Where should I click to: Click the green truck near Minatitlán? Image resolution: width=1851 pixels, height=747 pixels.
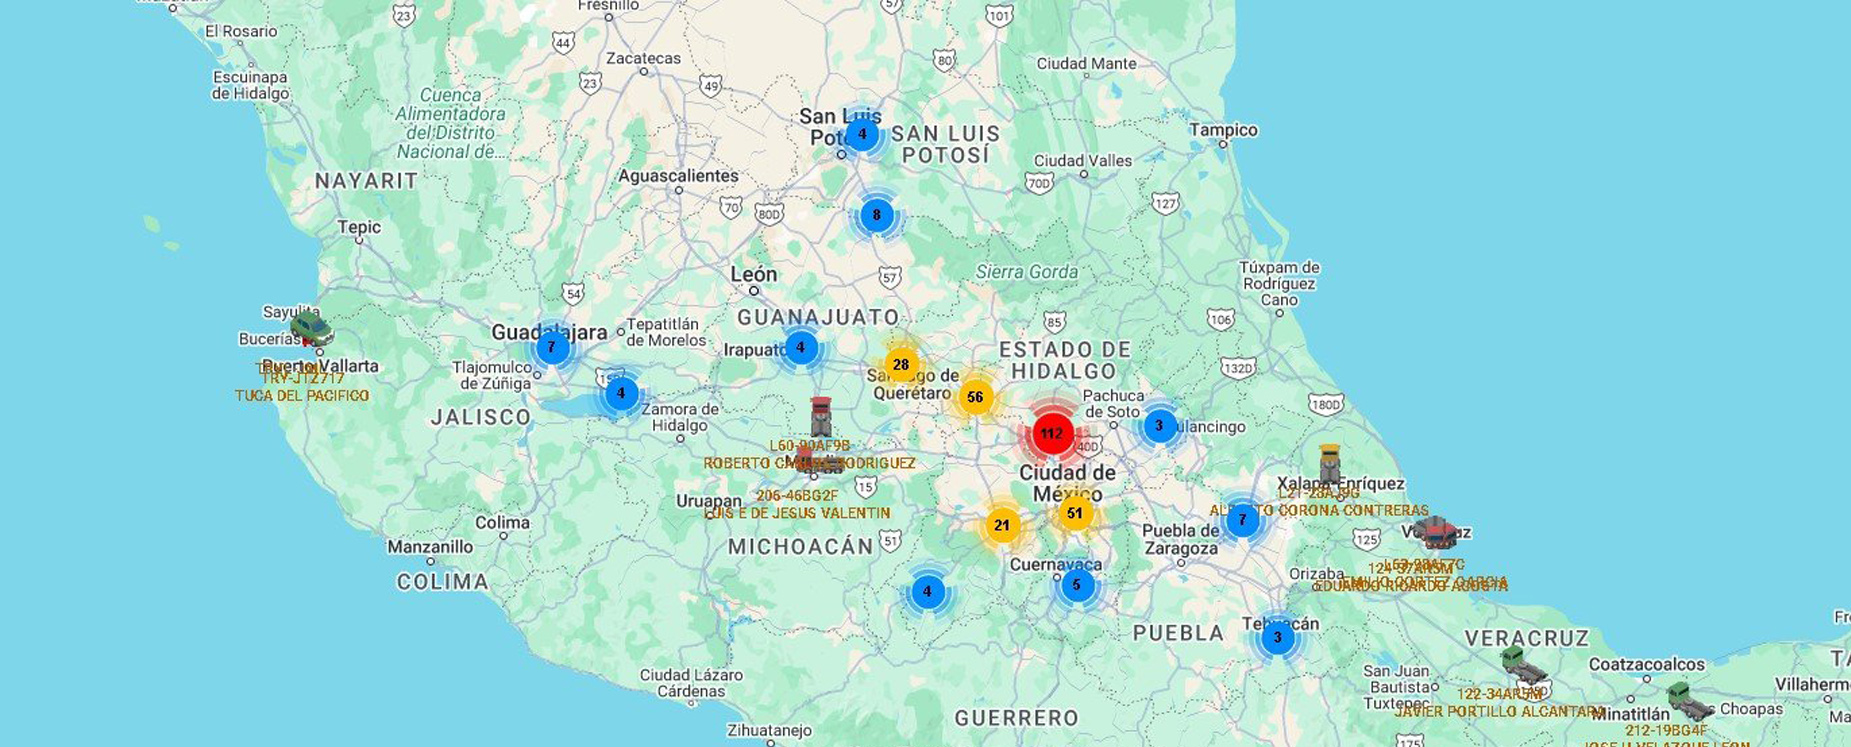click(x=1689, y=700)
